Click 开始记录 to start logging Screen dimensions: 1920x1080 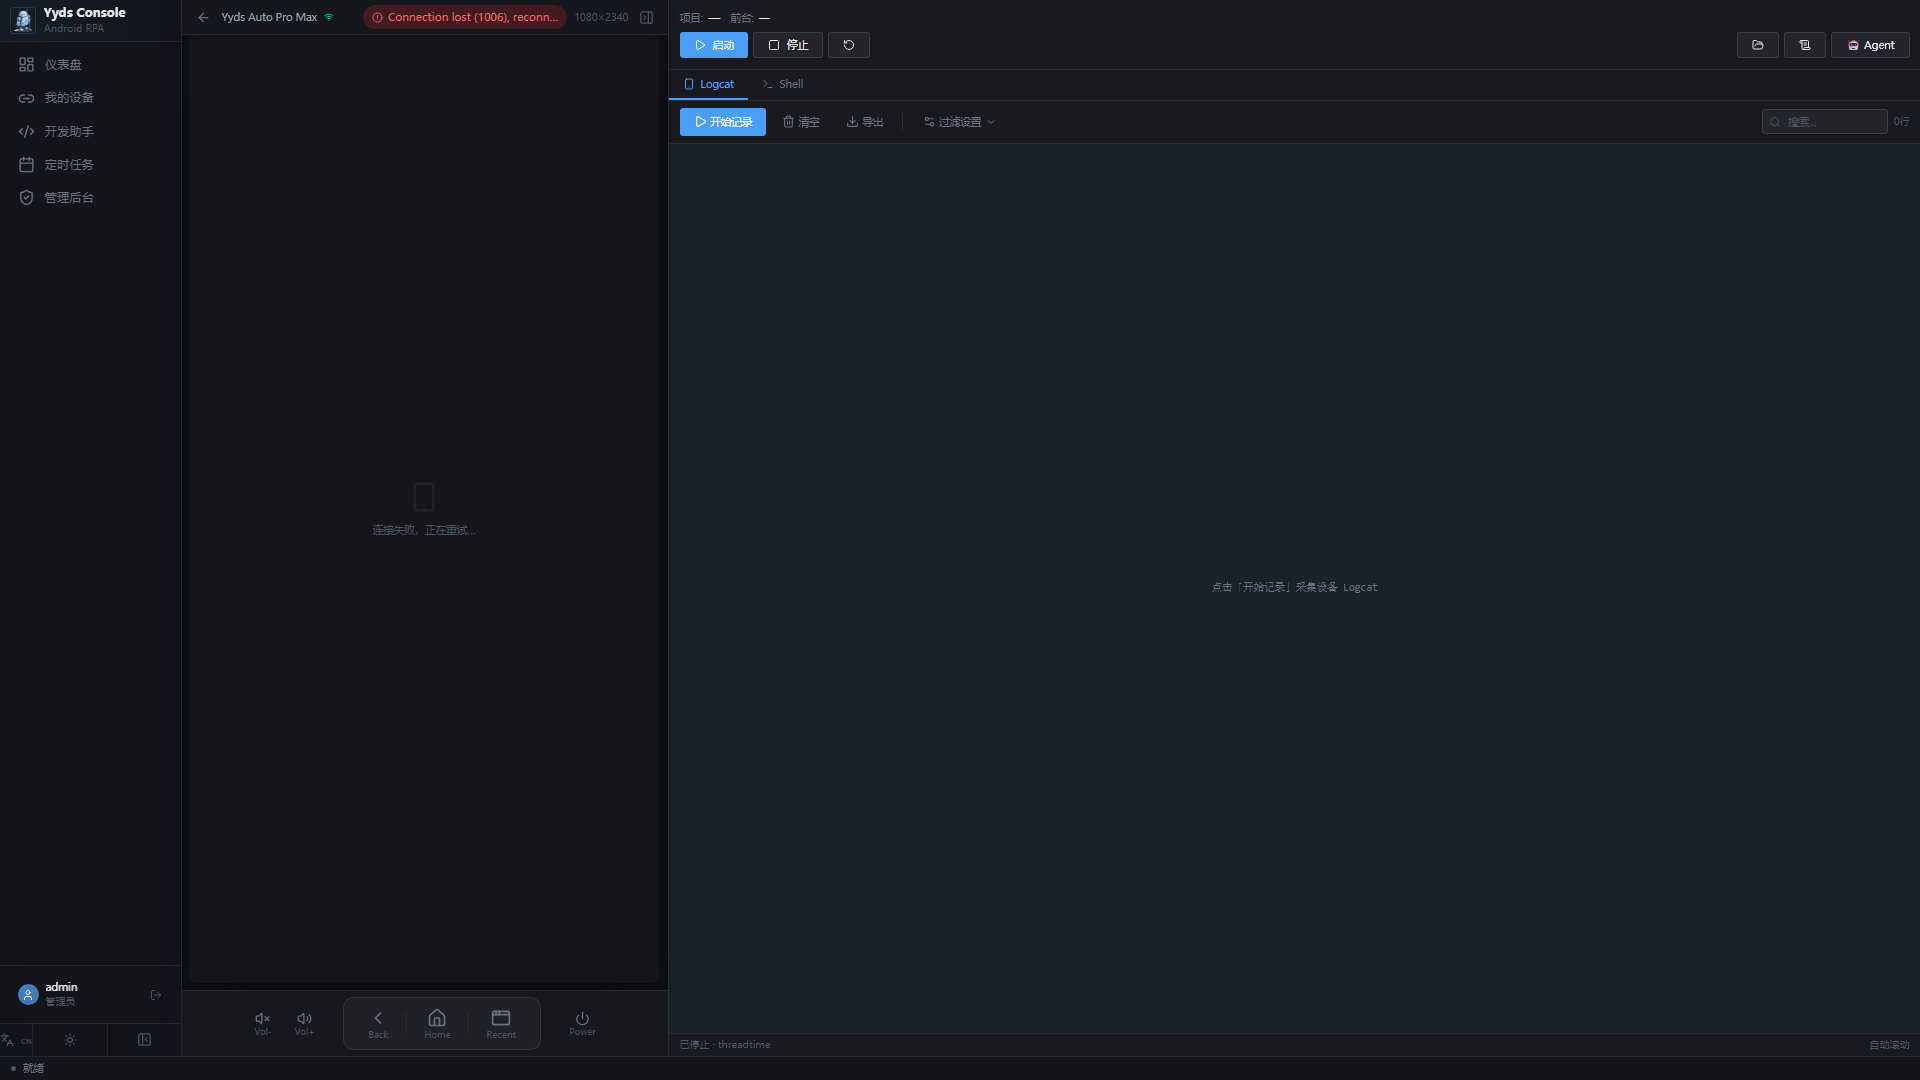(x=723, y=122)
